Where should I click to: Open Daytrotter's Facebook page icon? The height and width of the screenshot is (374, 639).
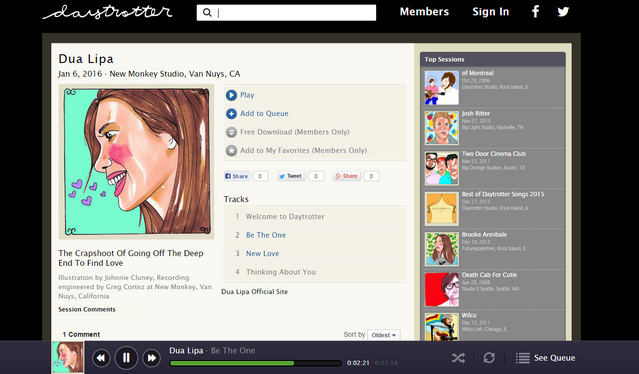(535, 11)
